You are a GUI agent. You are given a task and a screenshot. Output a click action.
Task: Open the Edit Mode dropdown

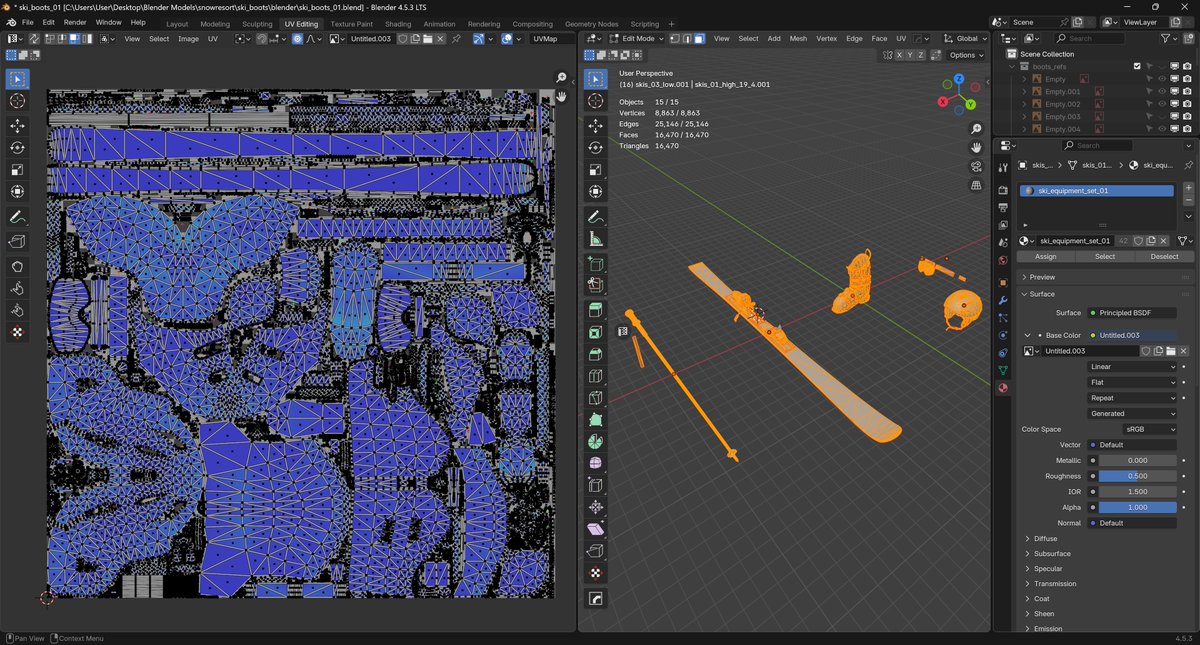tap(637, 39)
